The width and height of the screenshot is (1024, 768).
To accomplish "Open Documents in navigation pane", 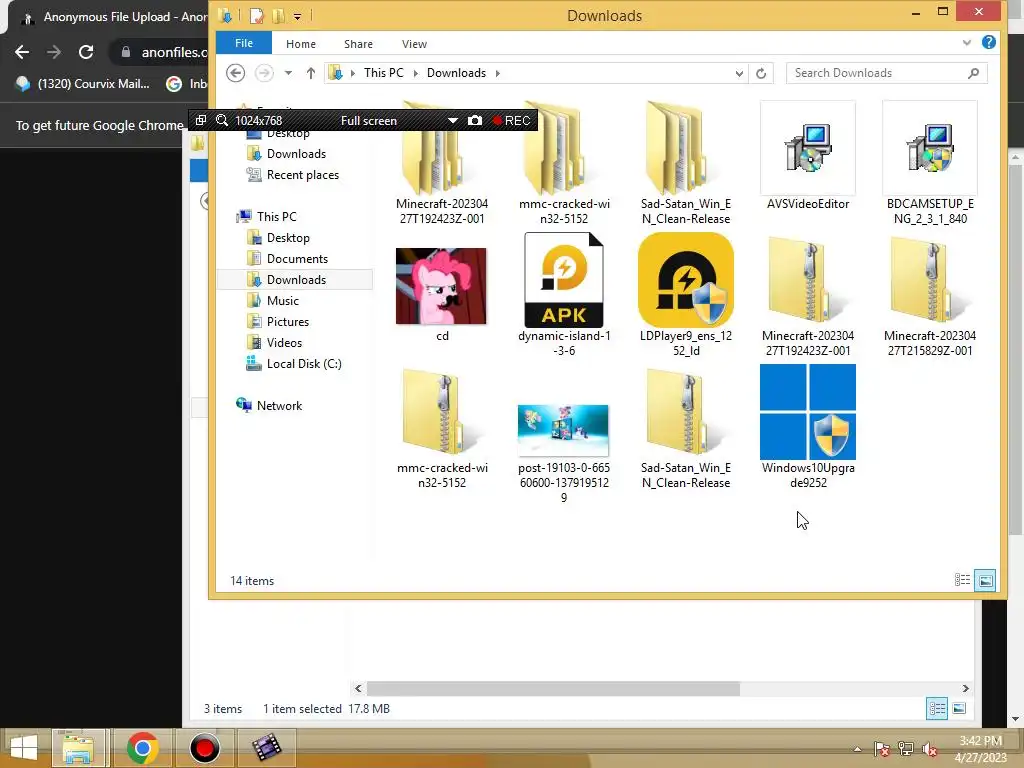I will click(296, 259).
